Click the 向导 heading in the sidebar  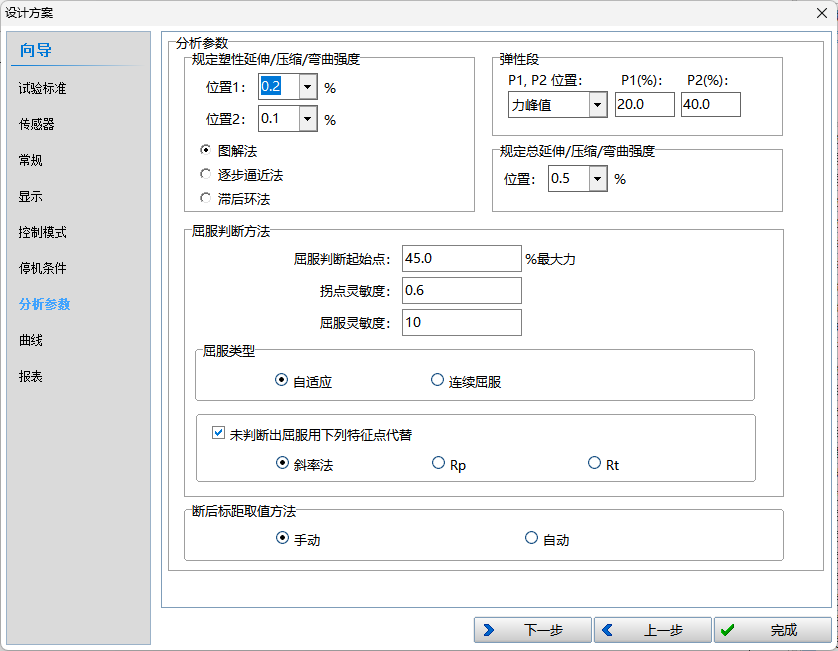coord(36,50)
